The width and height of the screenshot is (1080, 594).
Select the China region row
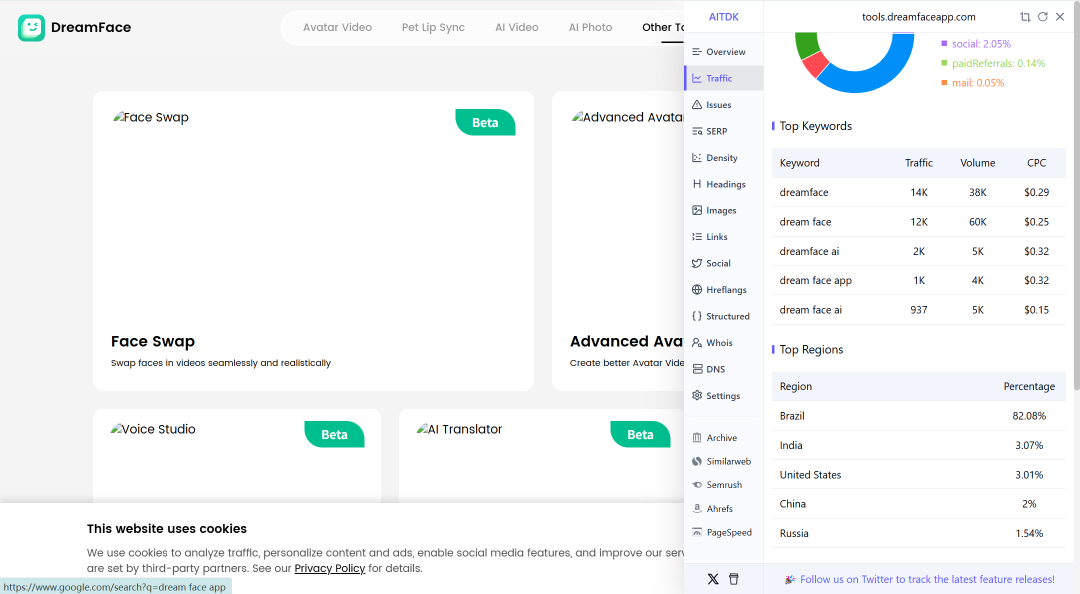[919, 504]
